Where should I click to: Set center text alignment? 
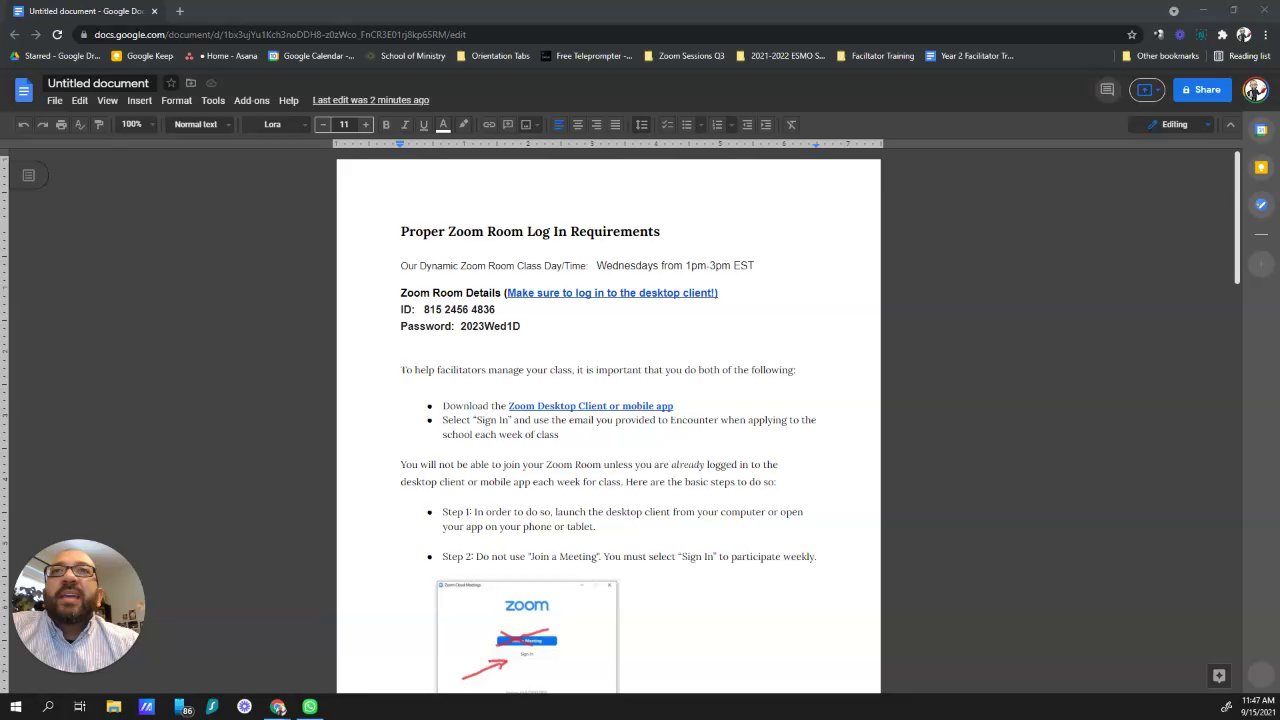pyautogui.click(x=578, y=125)
